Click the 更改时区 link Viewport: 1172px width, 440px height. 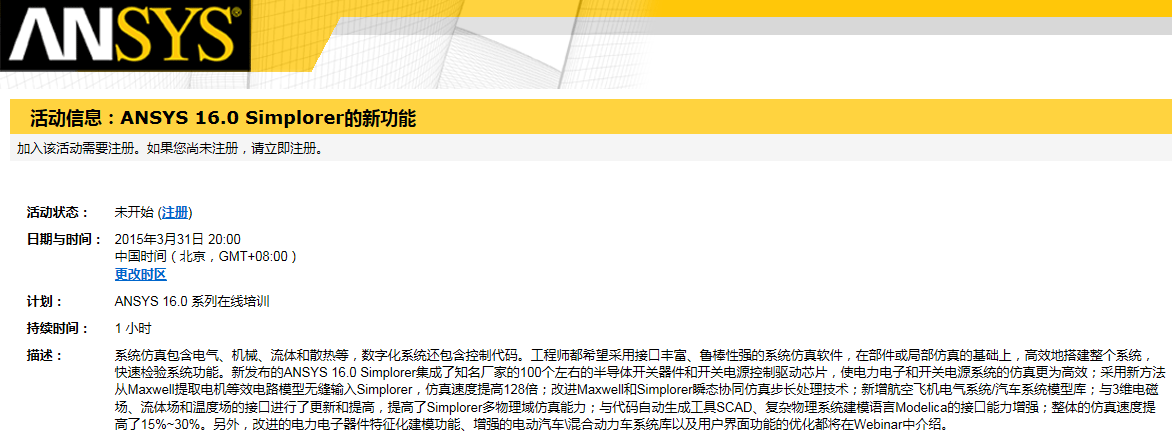pyautogui.click(x=141, y=274)
